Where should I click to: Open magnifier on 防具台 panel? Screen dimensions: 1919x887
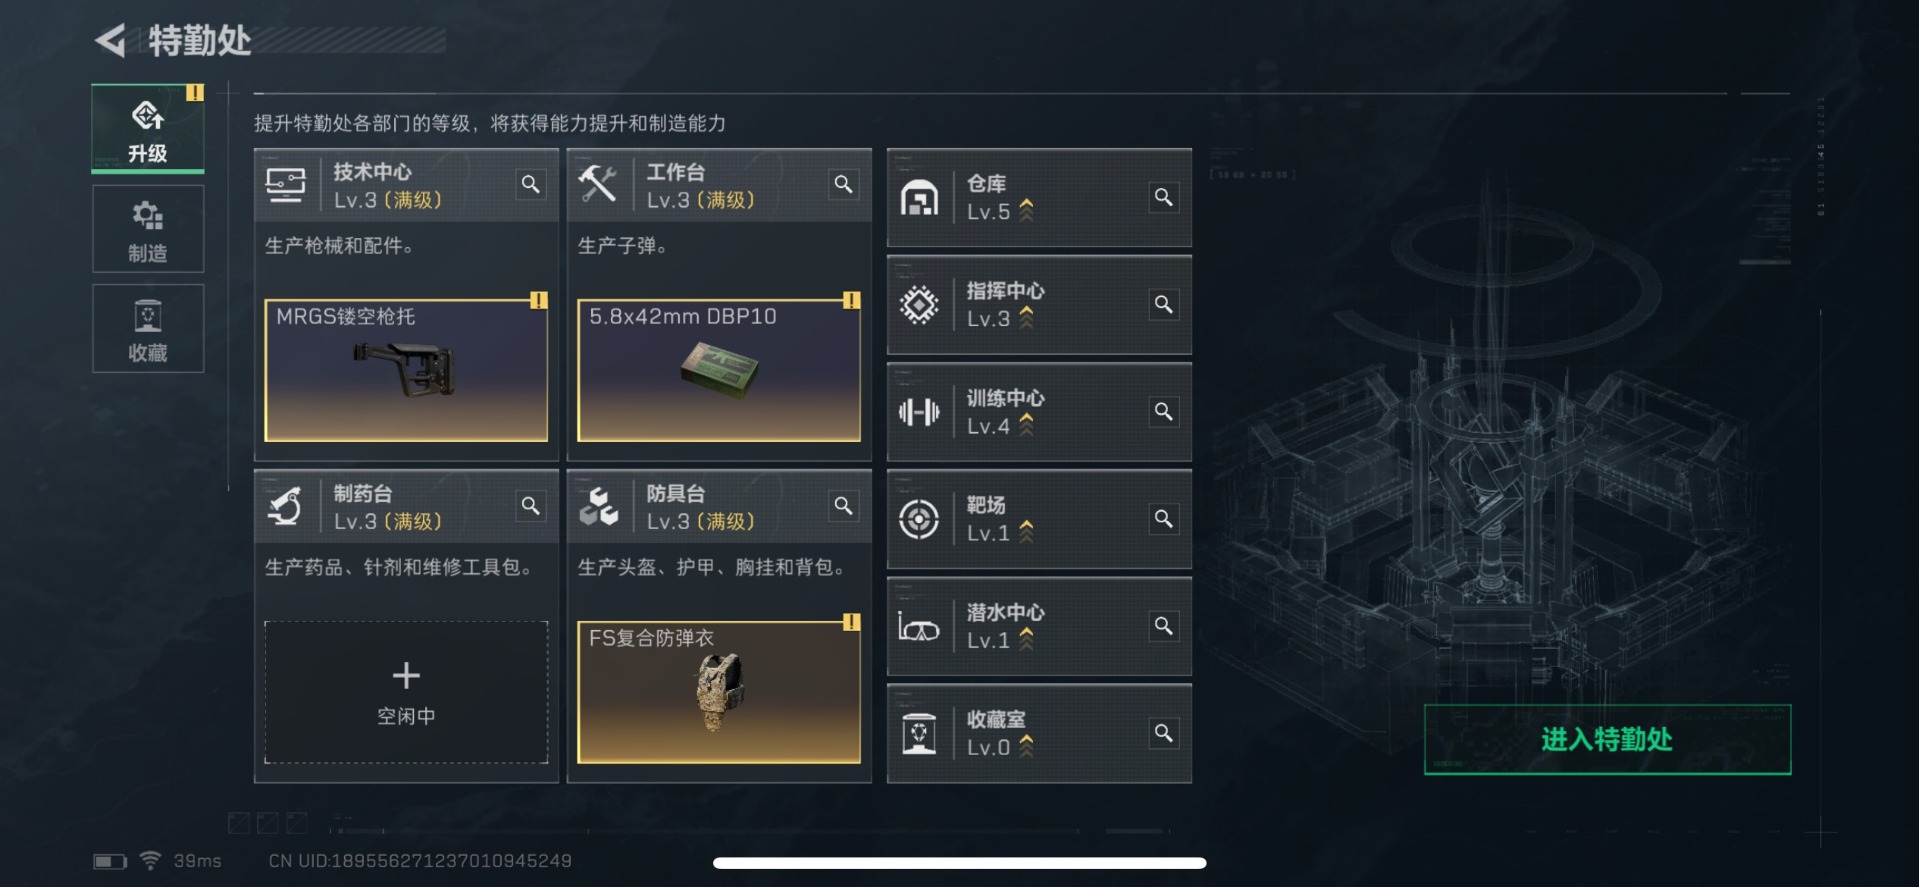[844, 506]
